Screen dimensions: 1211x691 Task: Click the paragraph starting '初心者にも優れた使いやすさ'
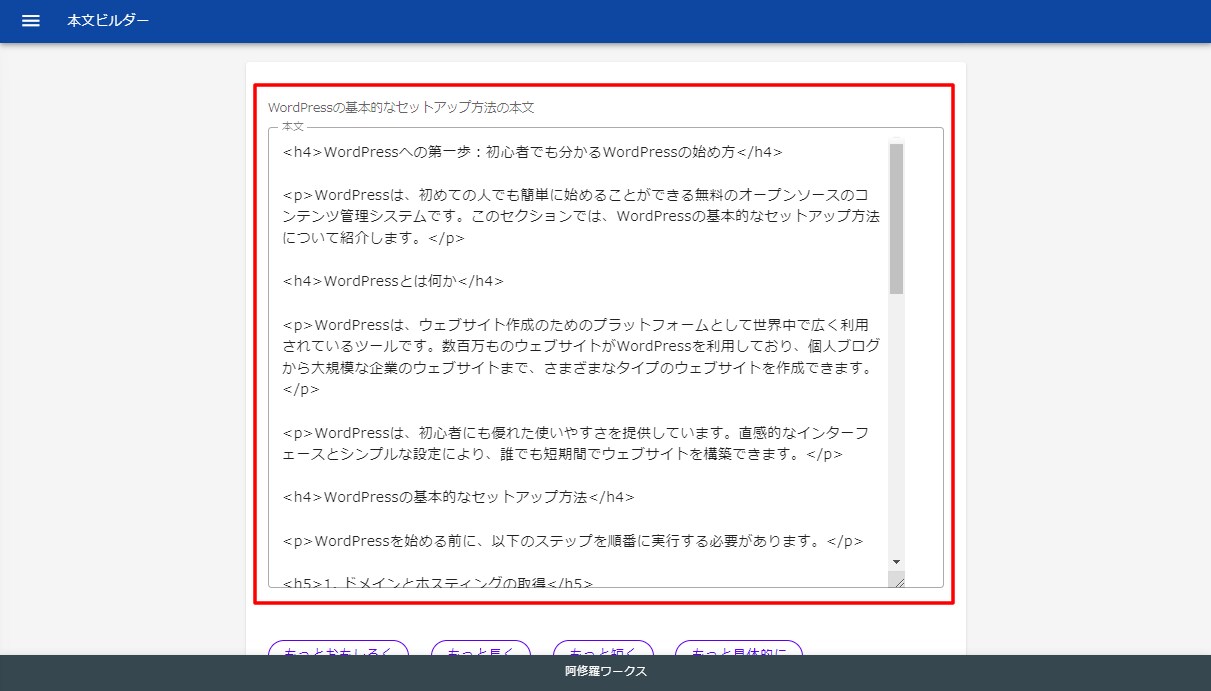pyautogui.click(x=576, y=444)
